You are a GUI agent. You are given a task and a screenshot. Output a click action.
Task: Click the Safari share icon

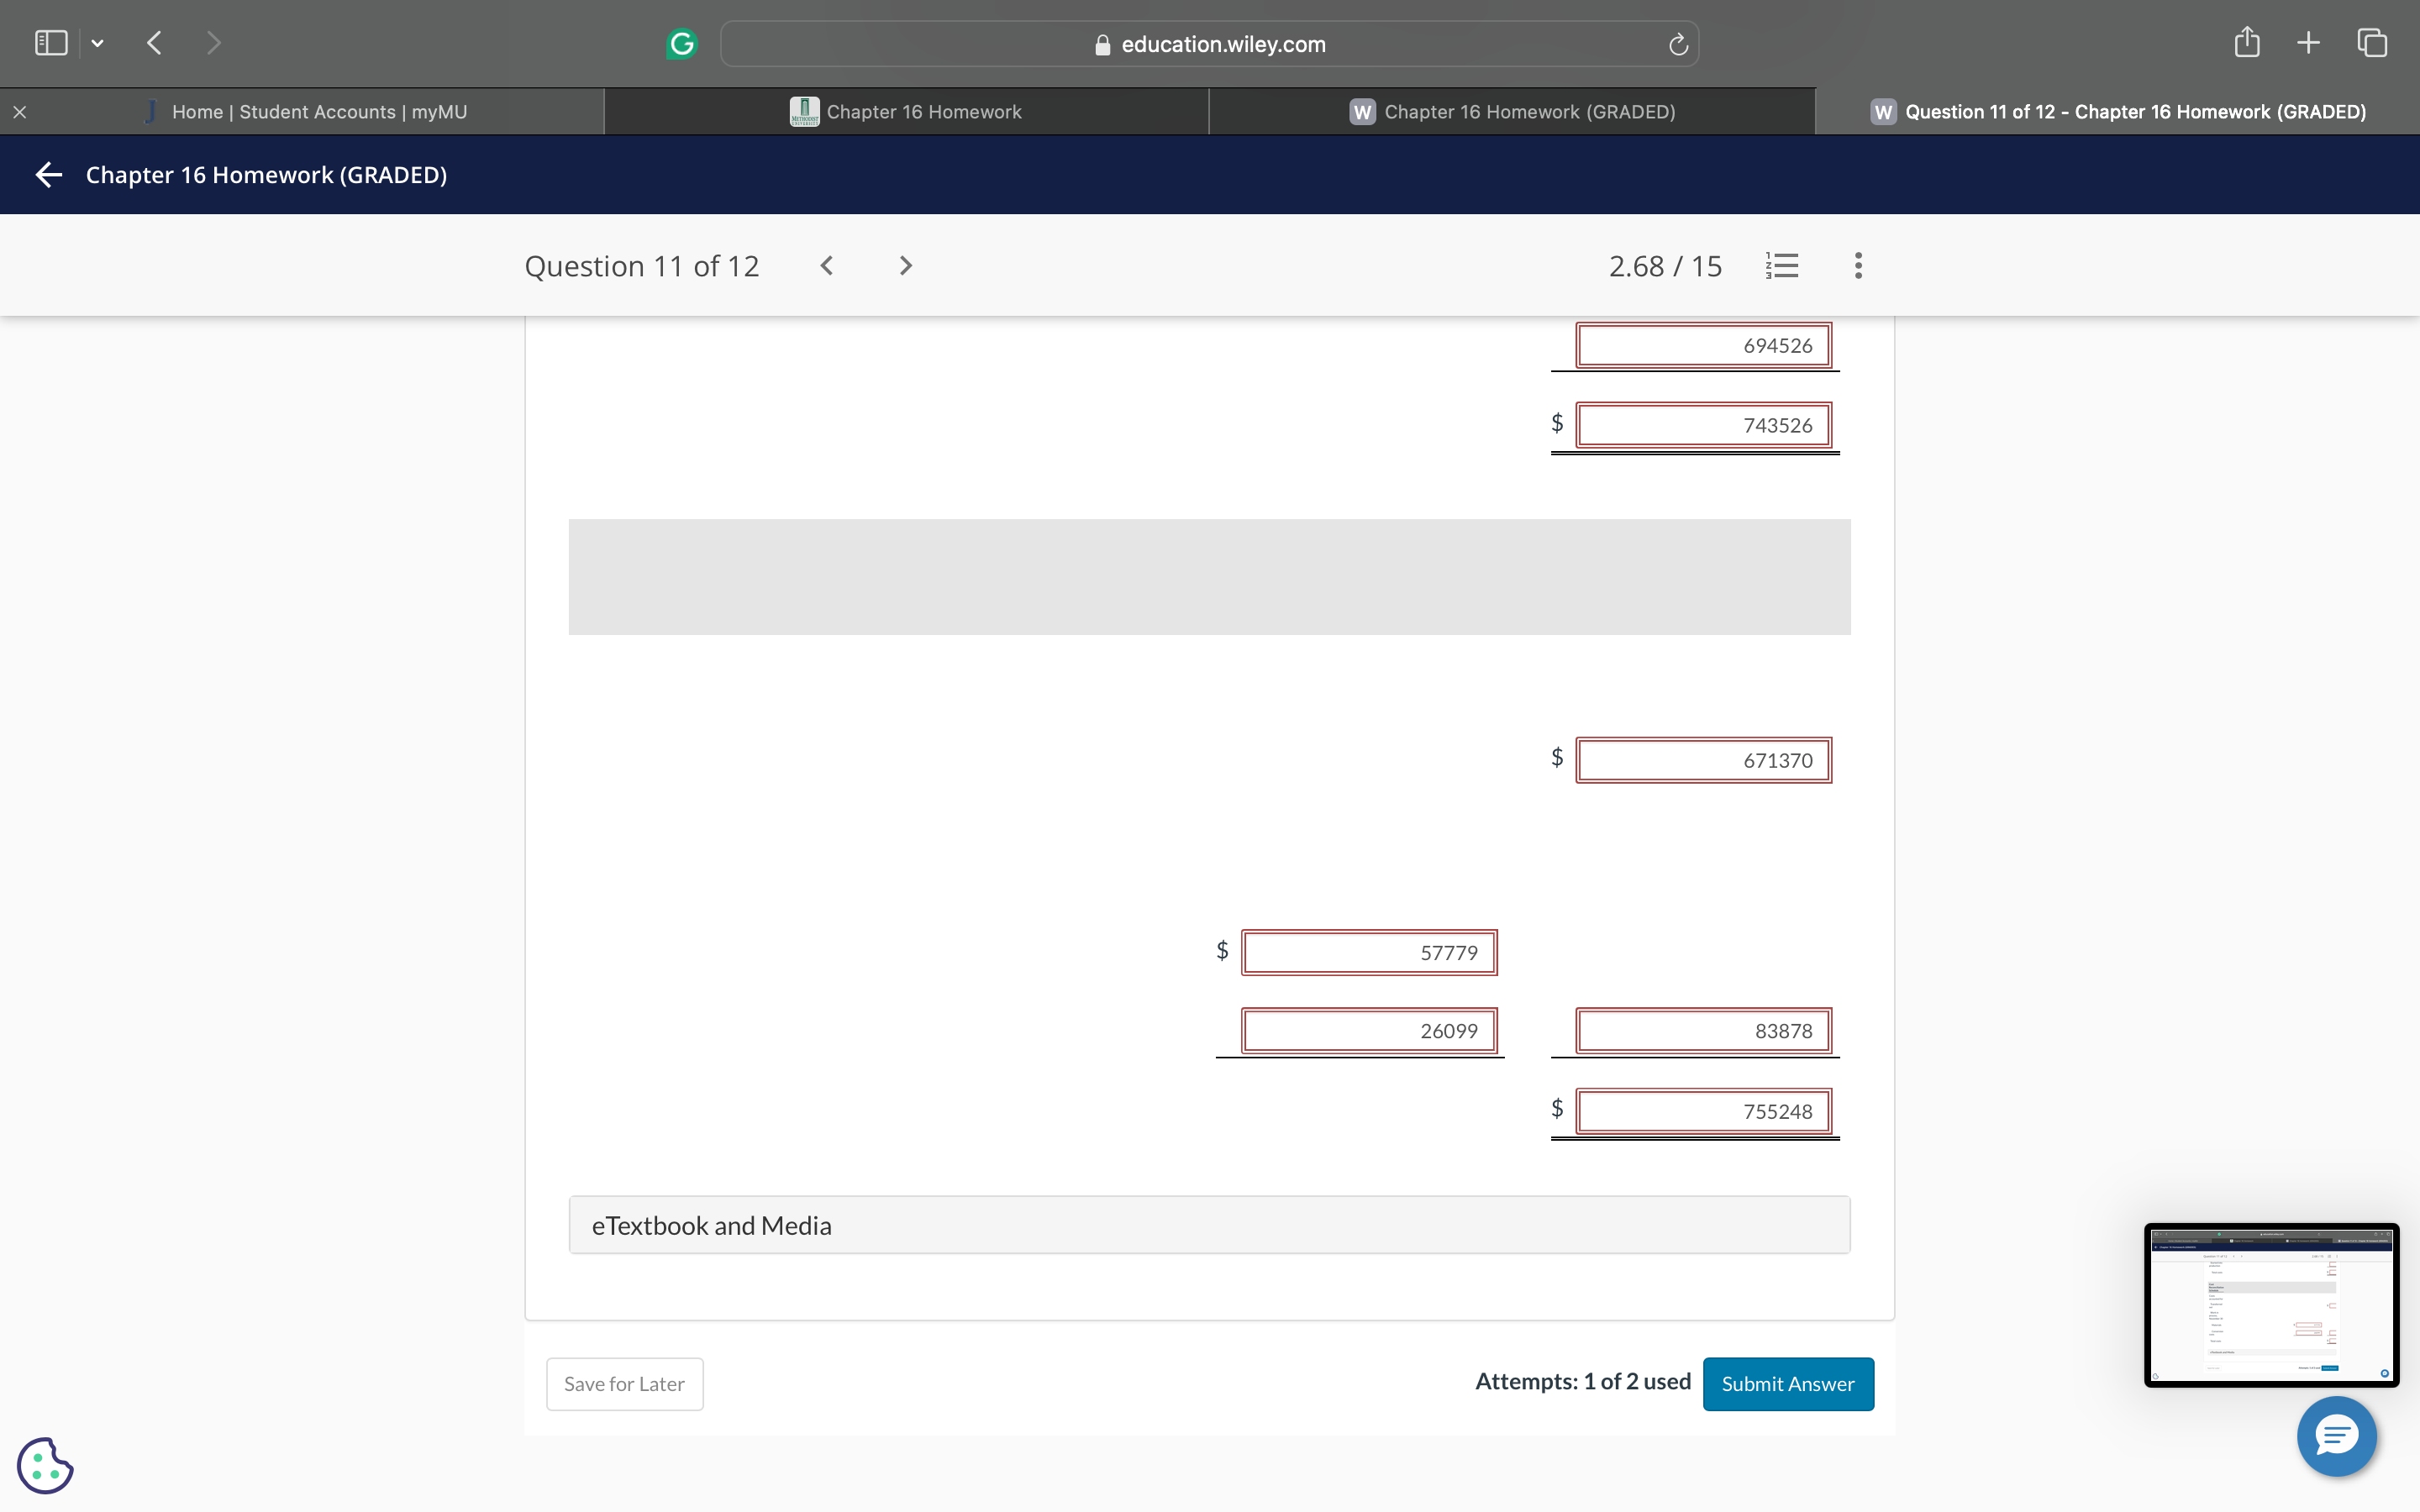[2246, 43]
